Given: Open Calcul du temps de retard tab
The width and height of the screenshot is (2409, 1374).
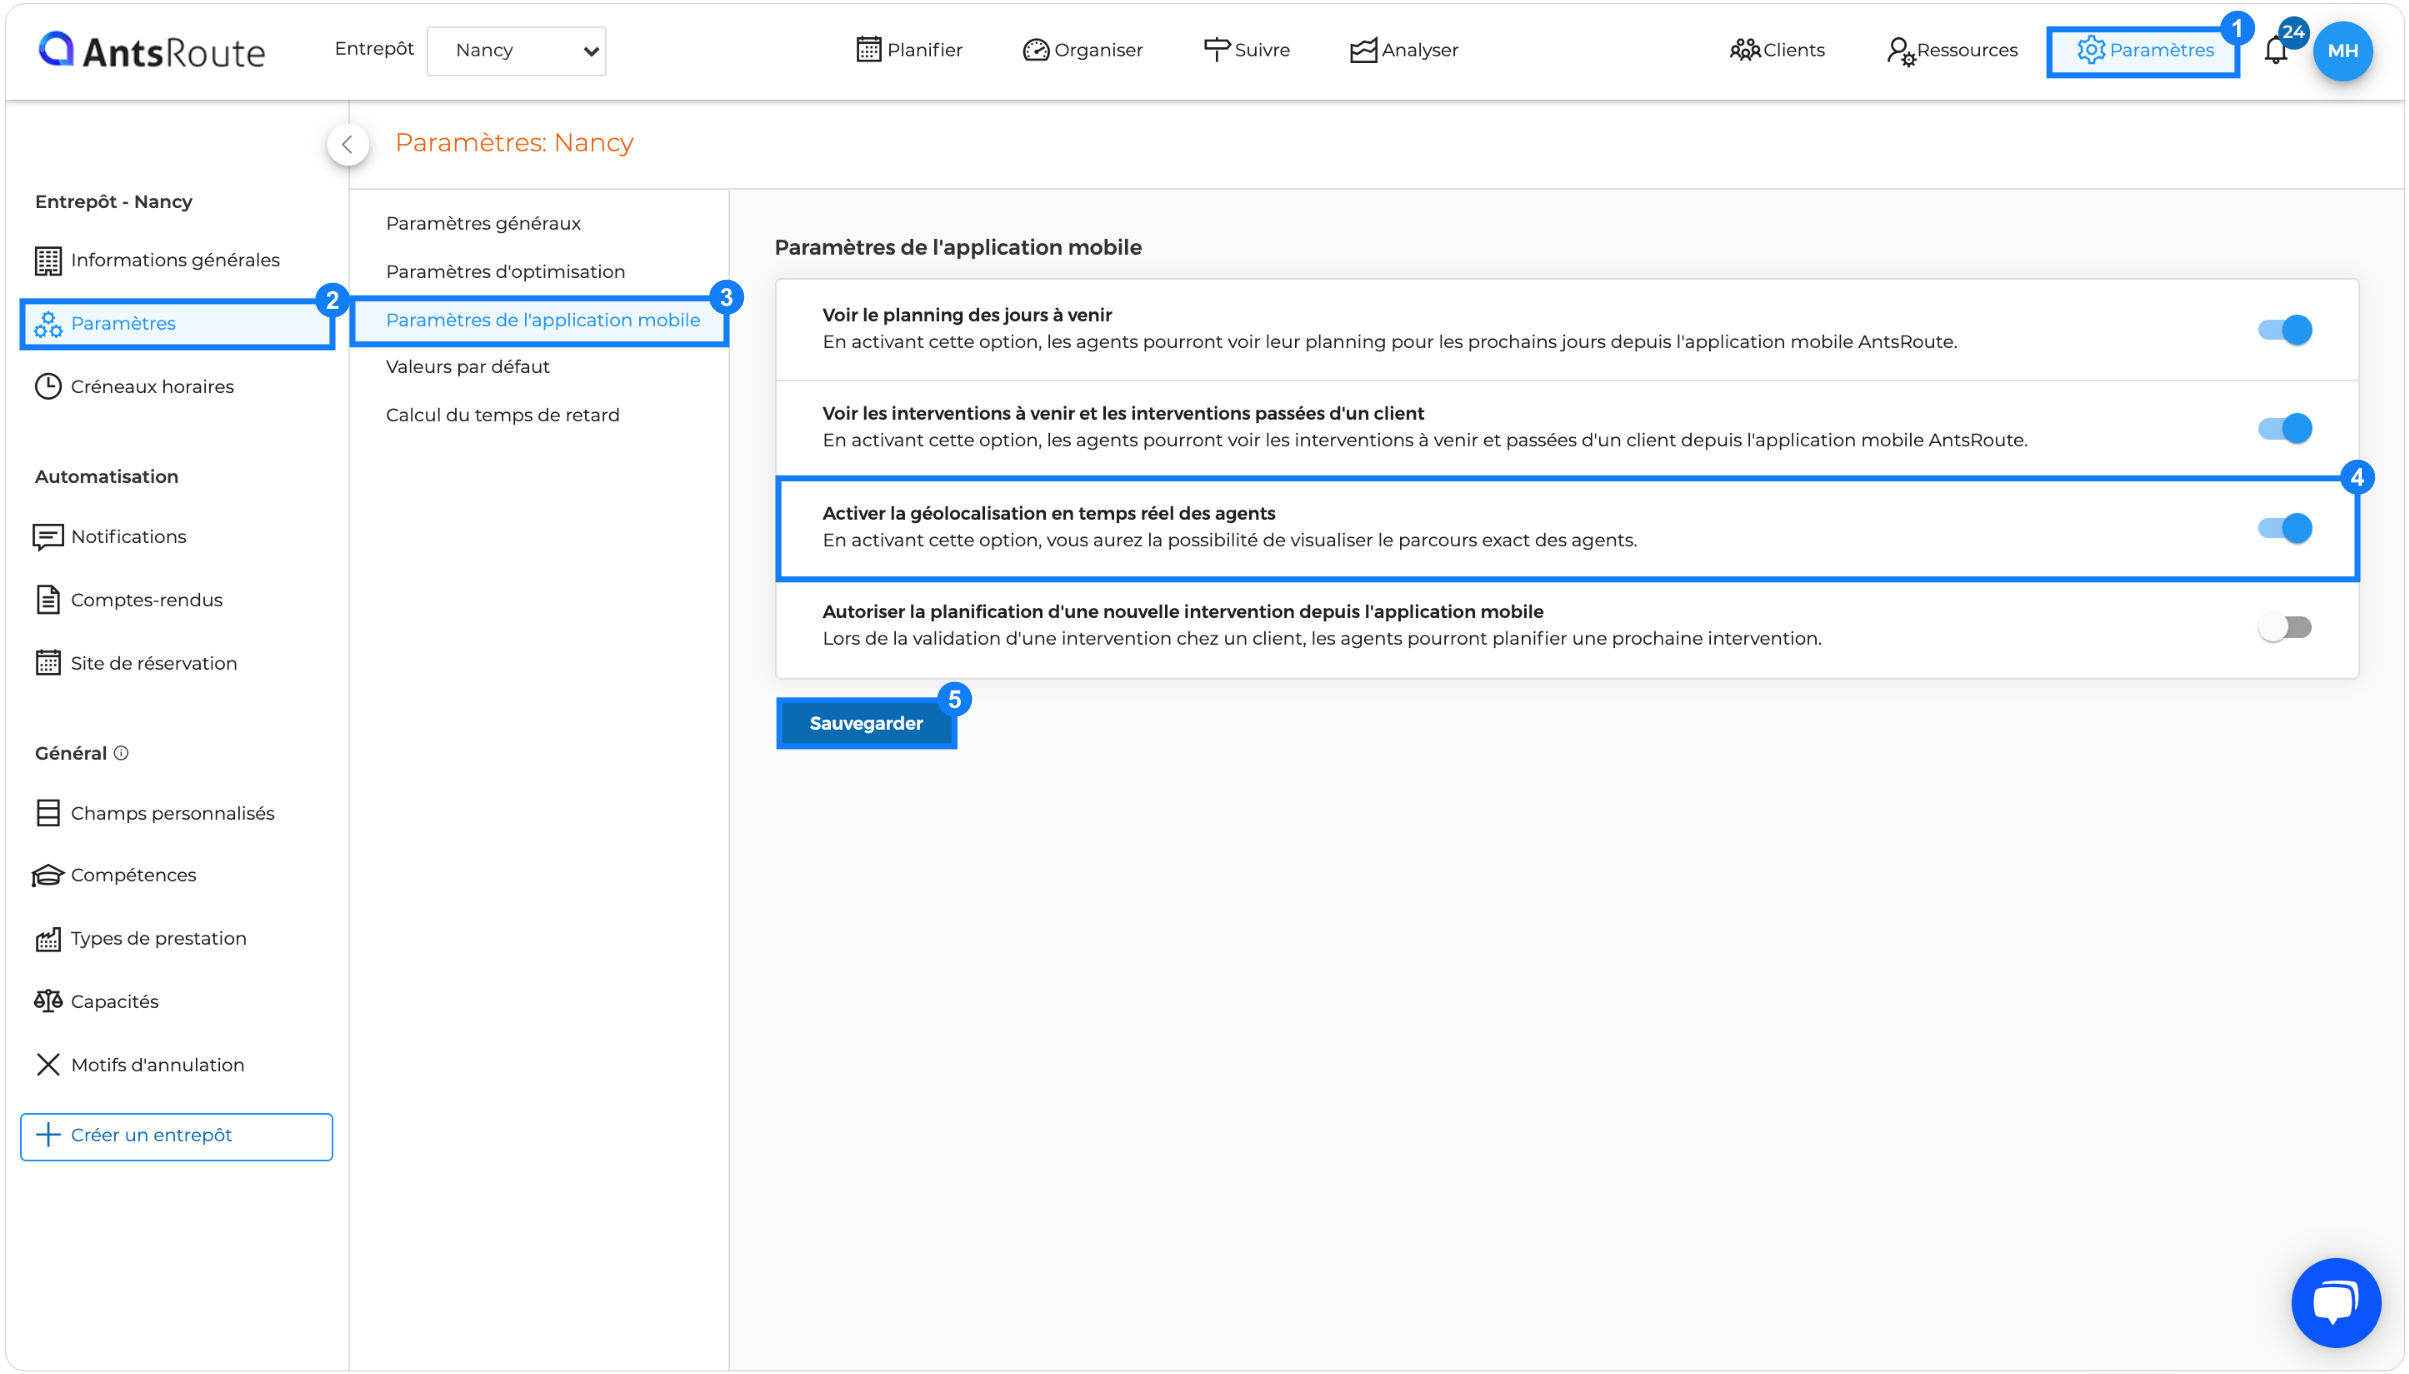Looking at the screenshot, I should click(503, 415).
